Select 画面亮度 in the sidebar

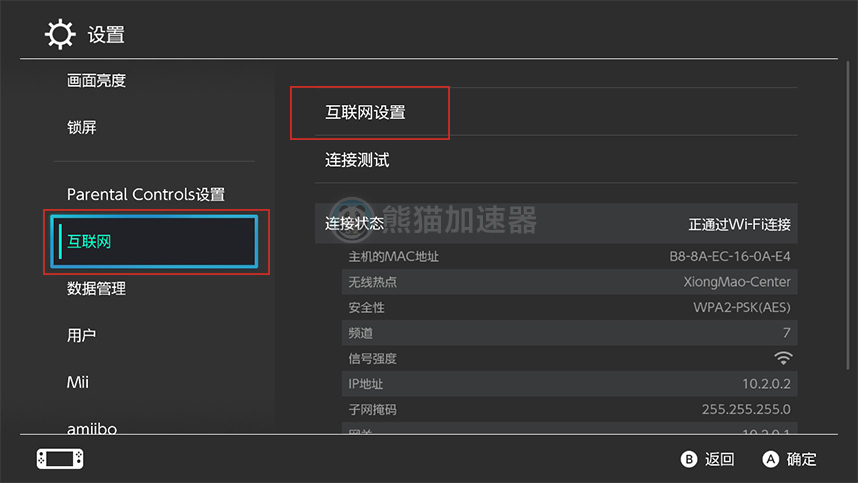tap(97, 81)
